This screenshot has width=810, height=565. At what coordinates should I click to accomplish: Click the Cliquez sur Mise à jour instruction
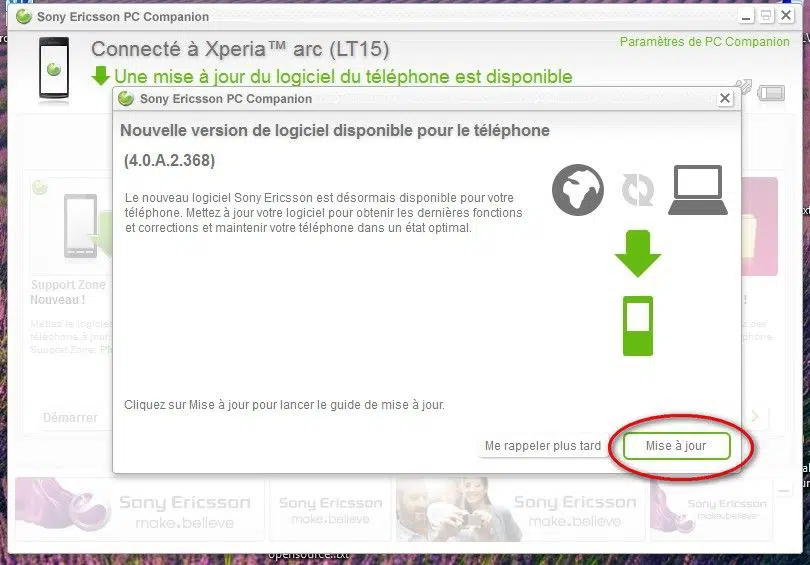(284, 405)
